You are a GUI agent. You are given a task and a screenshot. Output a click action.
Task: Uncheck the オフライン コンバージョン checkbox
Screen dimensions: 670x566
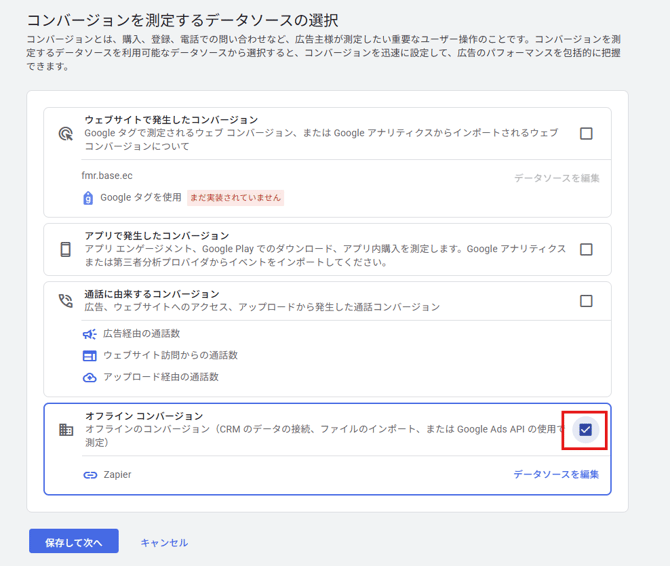coord(585,430)
